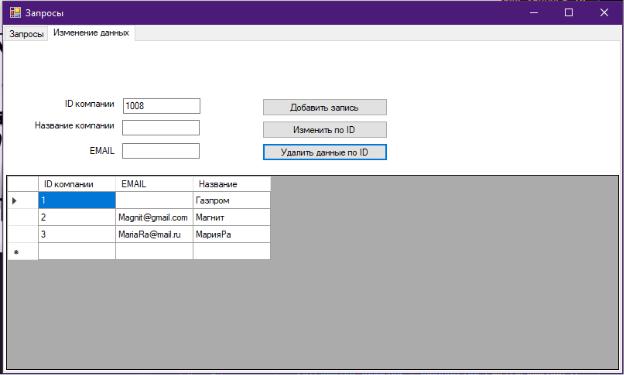Click new row's ID компании cell
The height and width of the screenshot is (375, 624).
click(x=77, y=252)
